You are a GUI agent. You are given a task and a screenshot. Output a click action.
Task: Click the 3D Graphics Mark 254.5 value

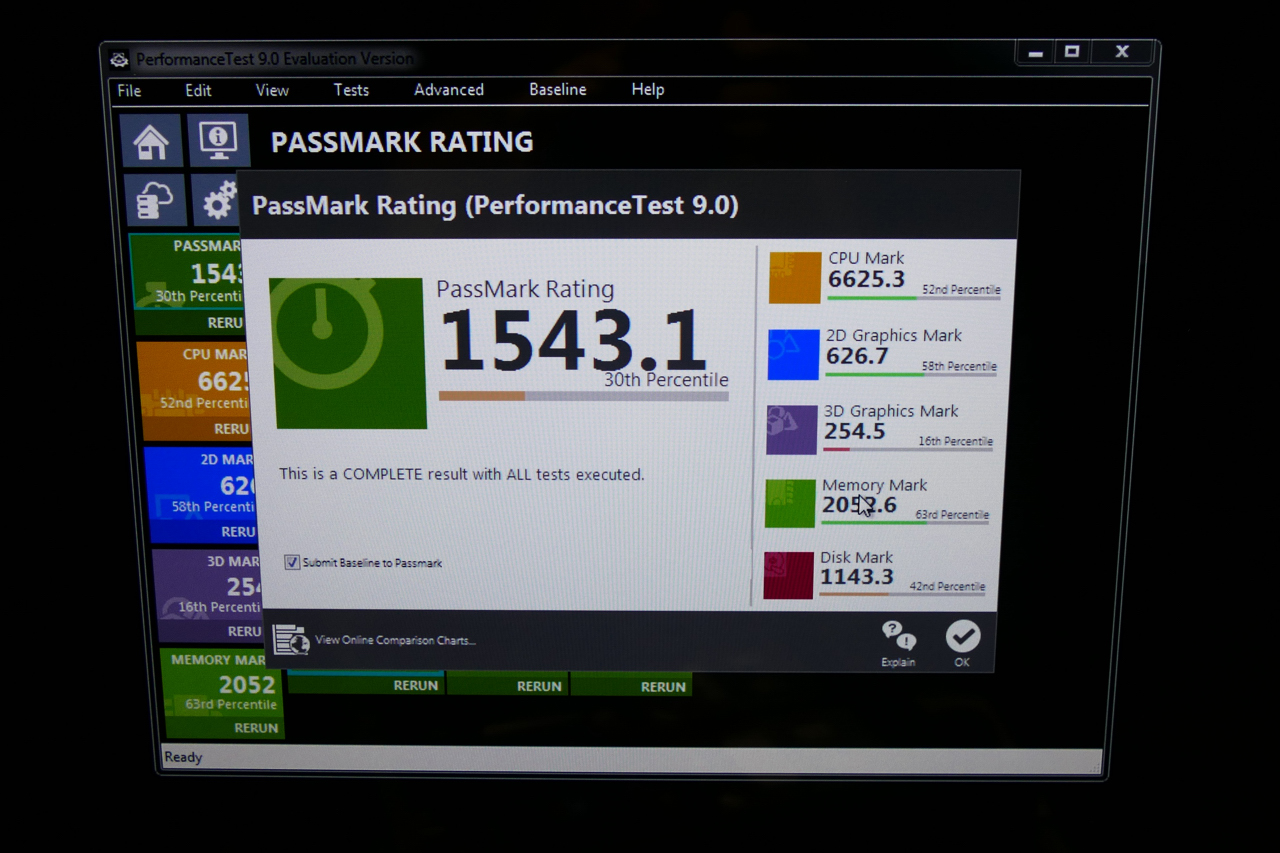(x=854, y=431)
